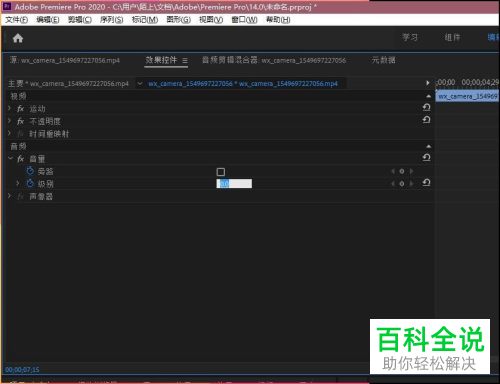The height and width of the screenshot is (384, 500).
Task: Click the 00;00;07;15 timecode display
Action: 22,370
